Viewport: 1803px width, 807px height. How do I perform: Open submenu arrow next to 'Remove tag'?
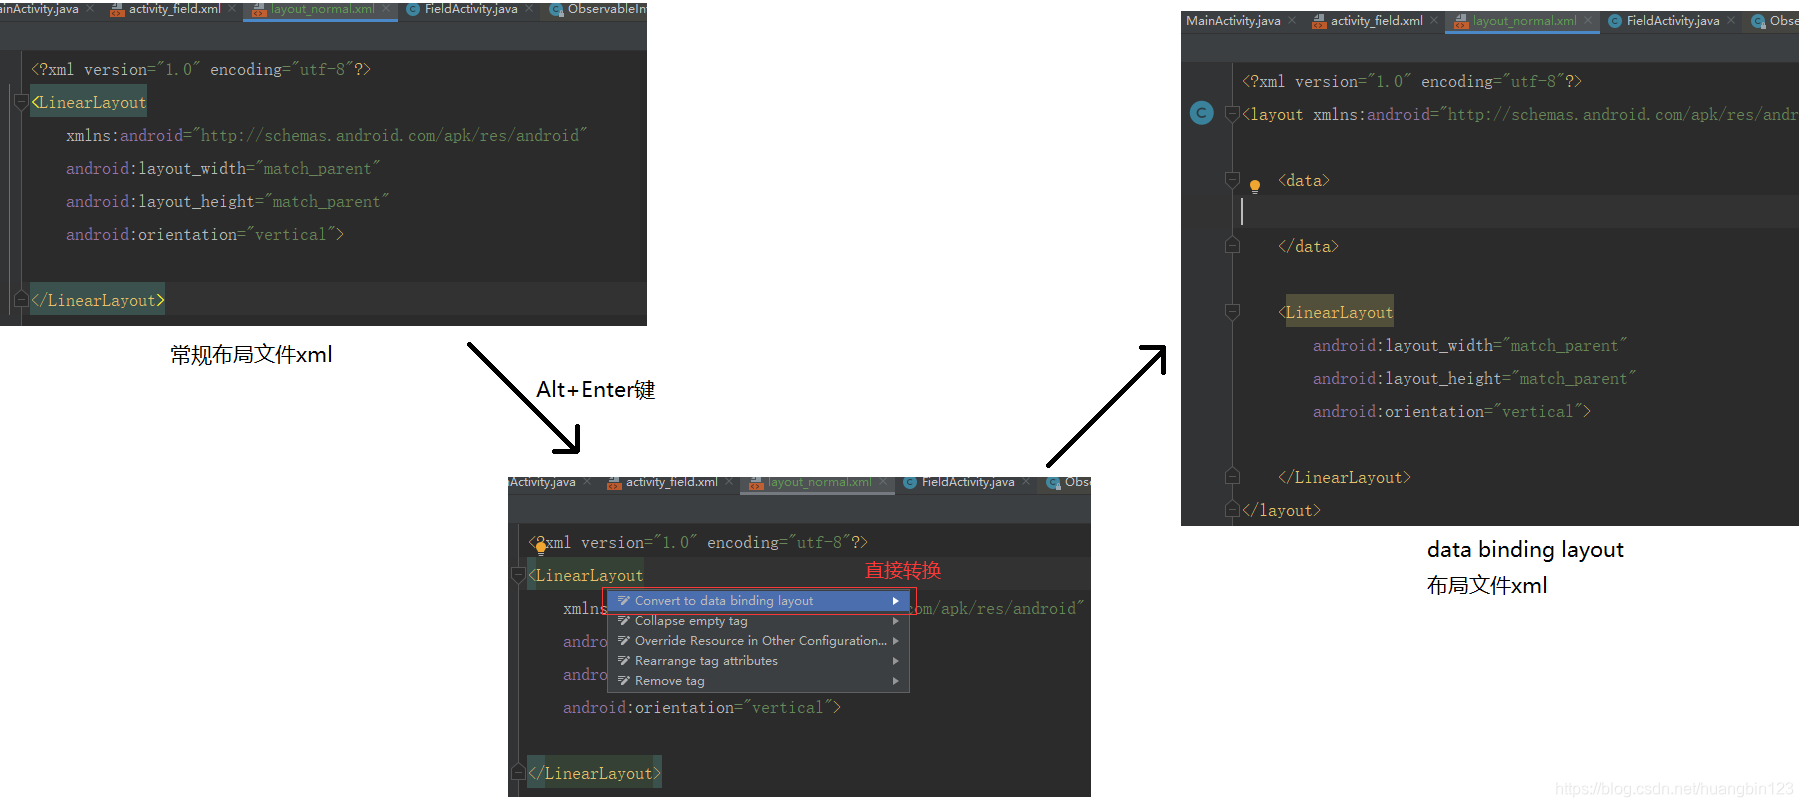pos(896,681)
